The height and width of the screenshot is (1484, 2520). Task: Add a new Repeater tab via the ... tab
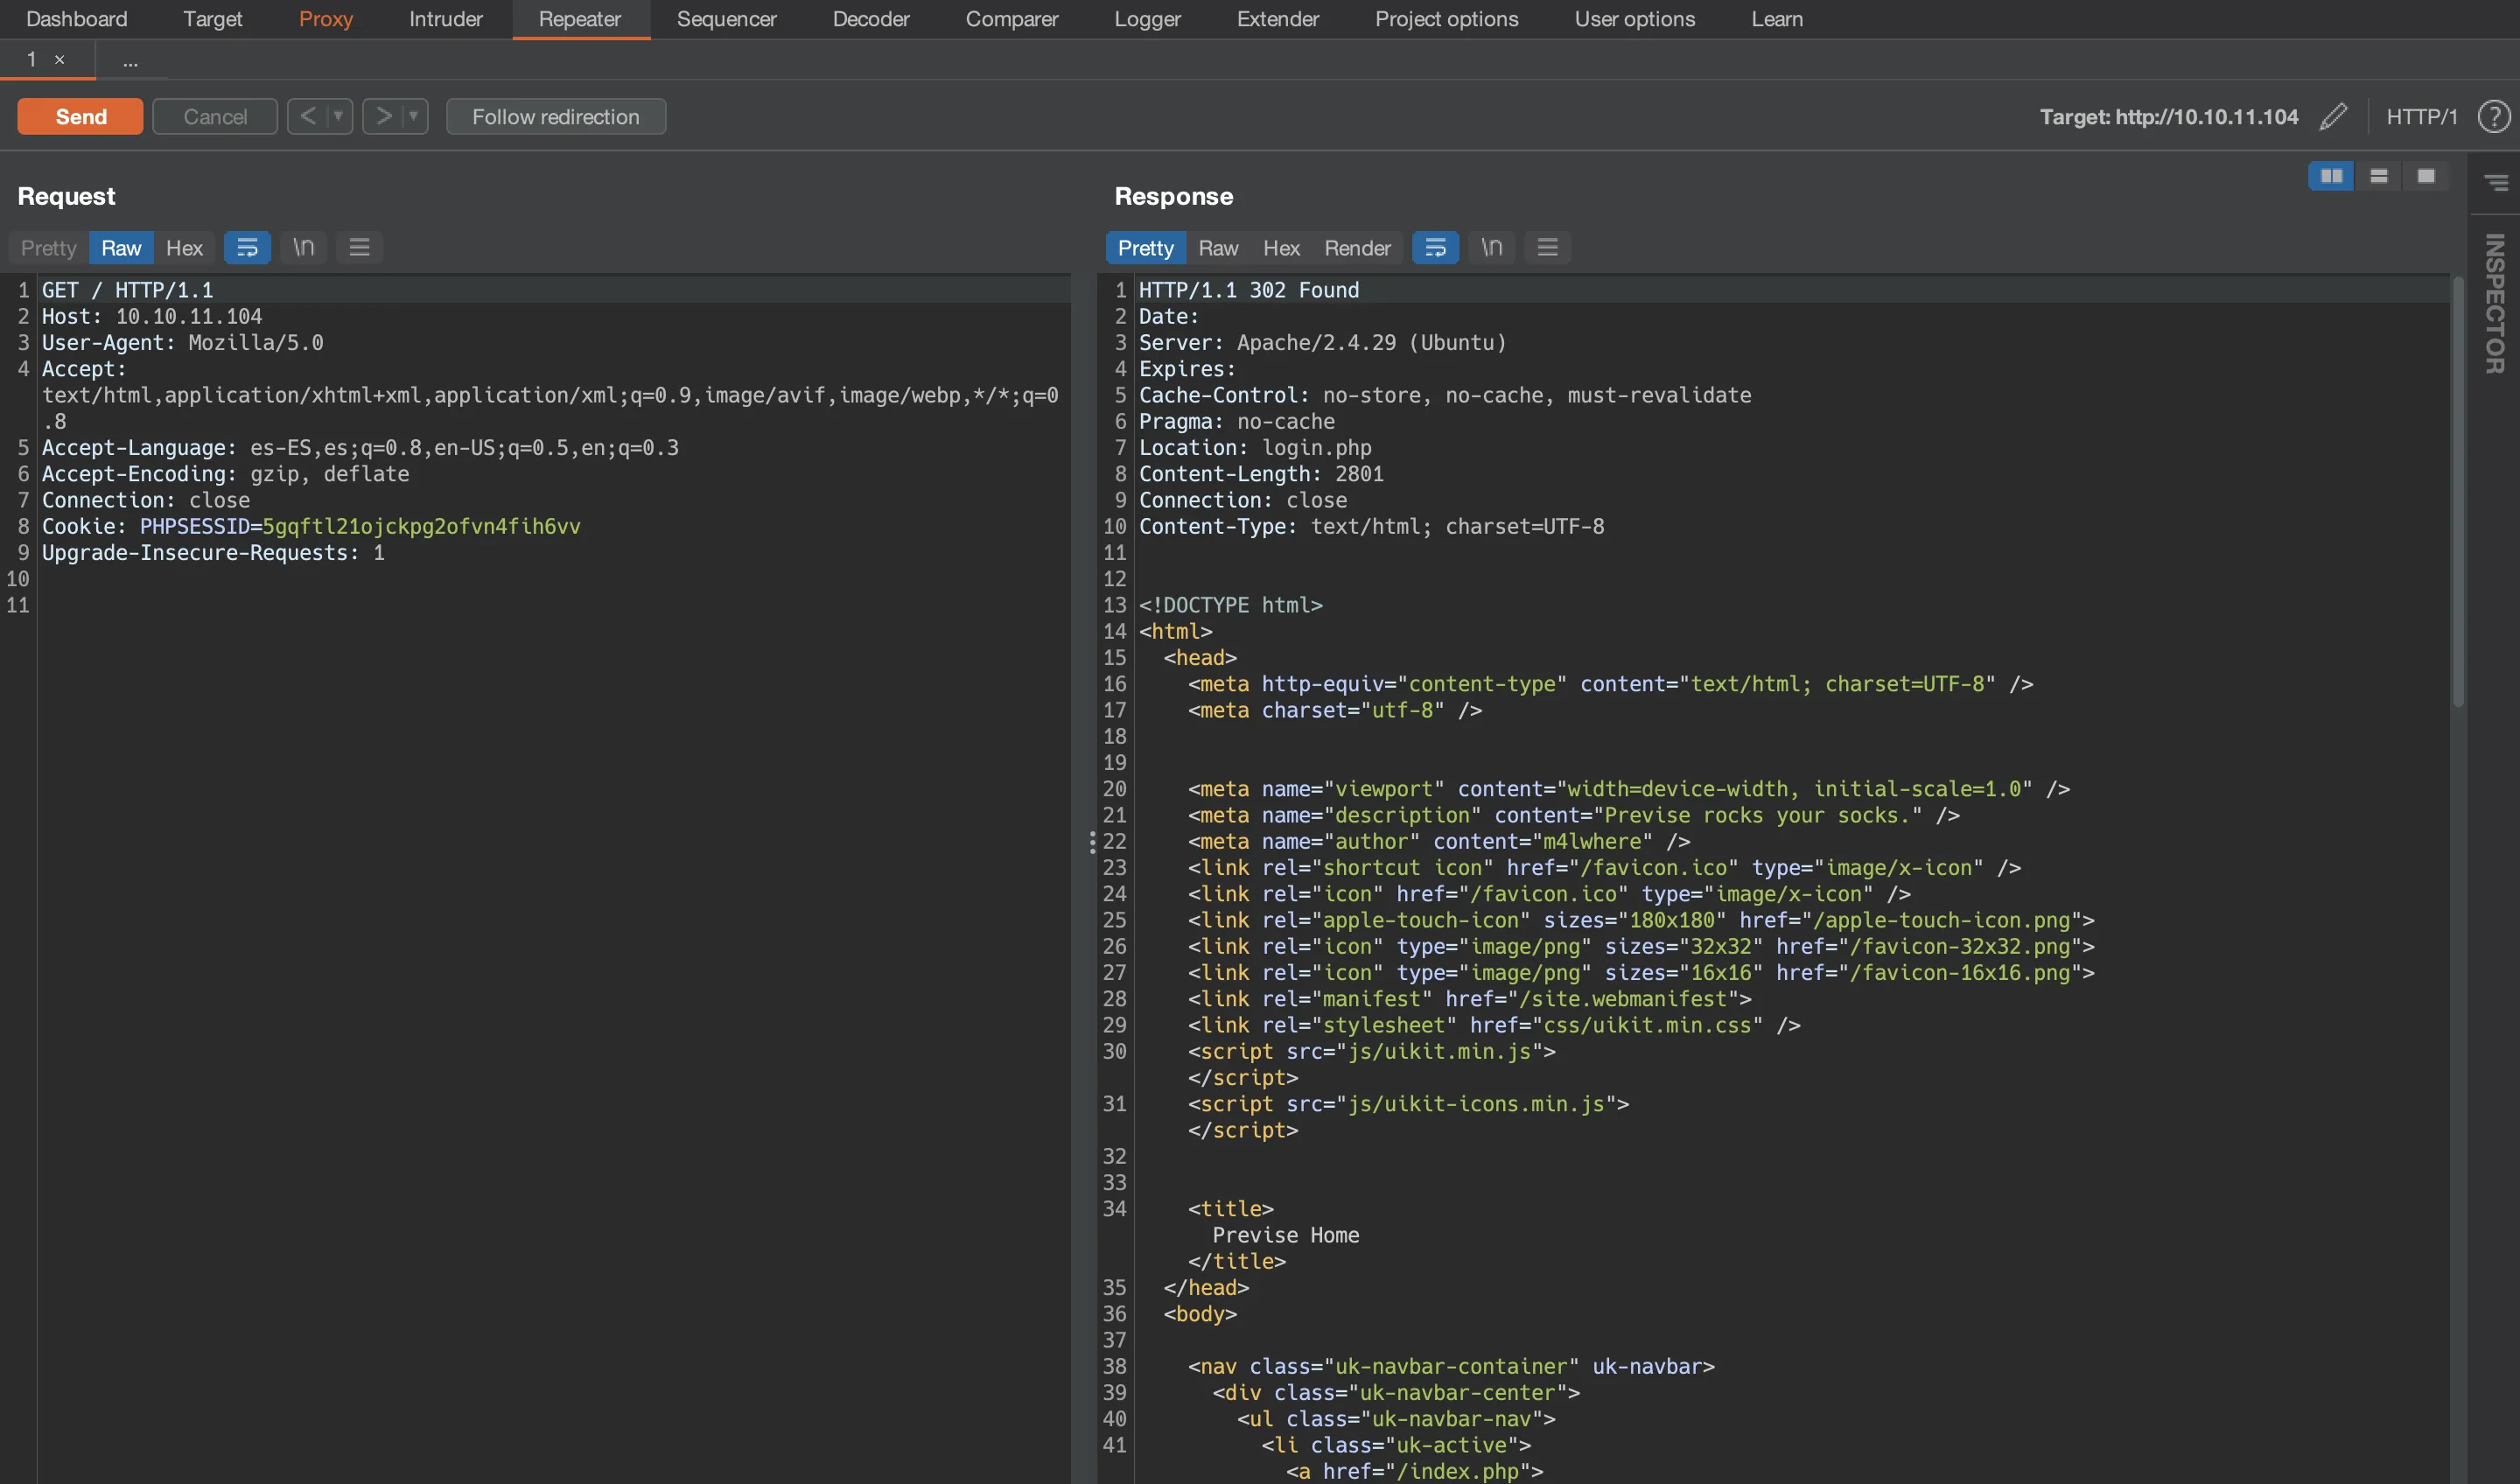(x=131, y=62)
